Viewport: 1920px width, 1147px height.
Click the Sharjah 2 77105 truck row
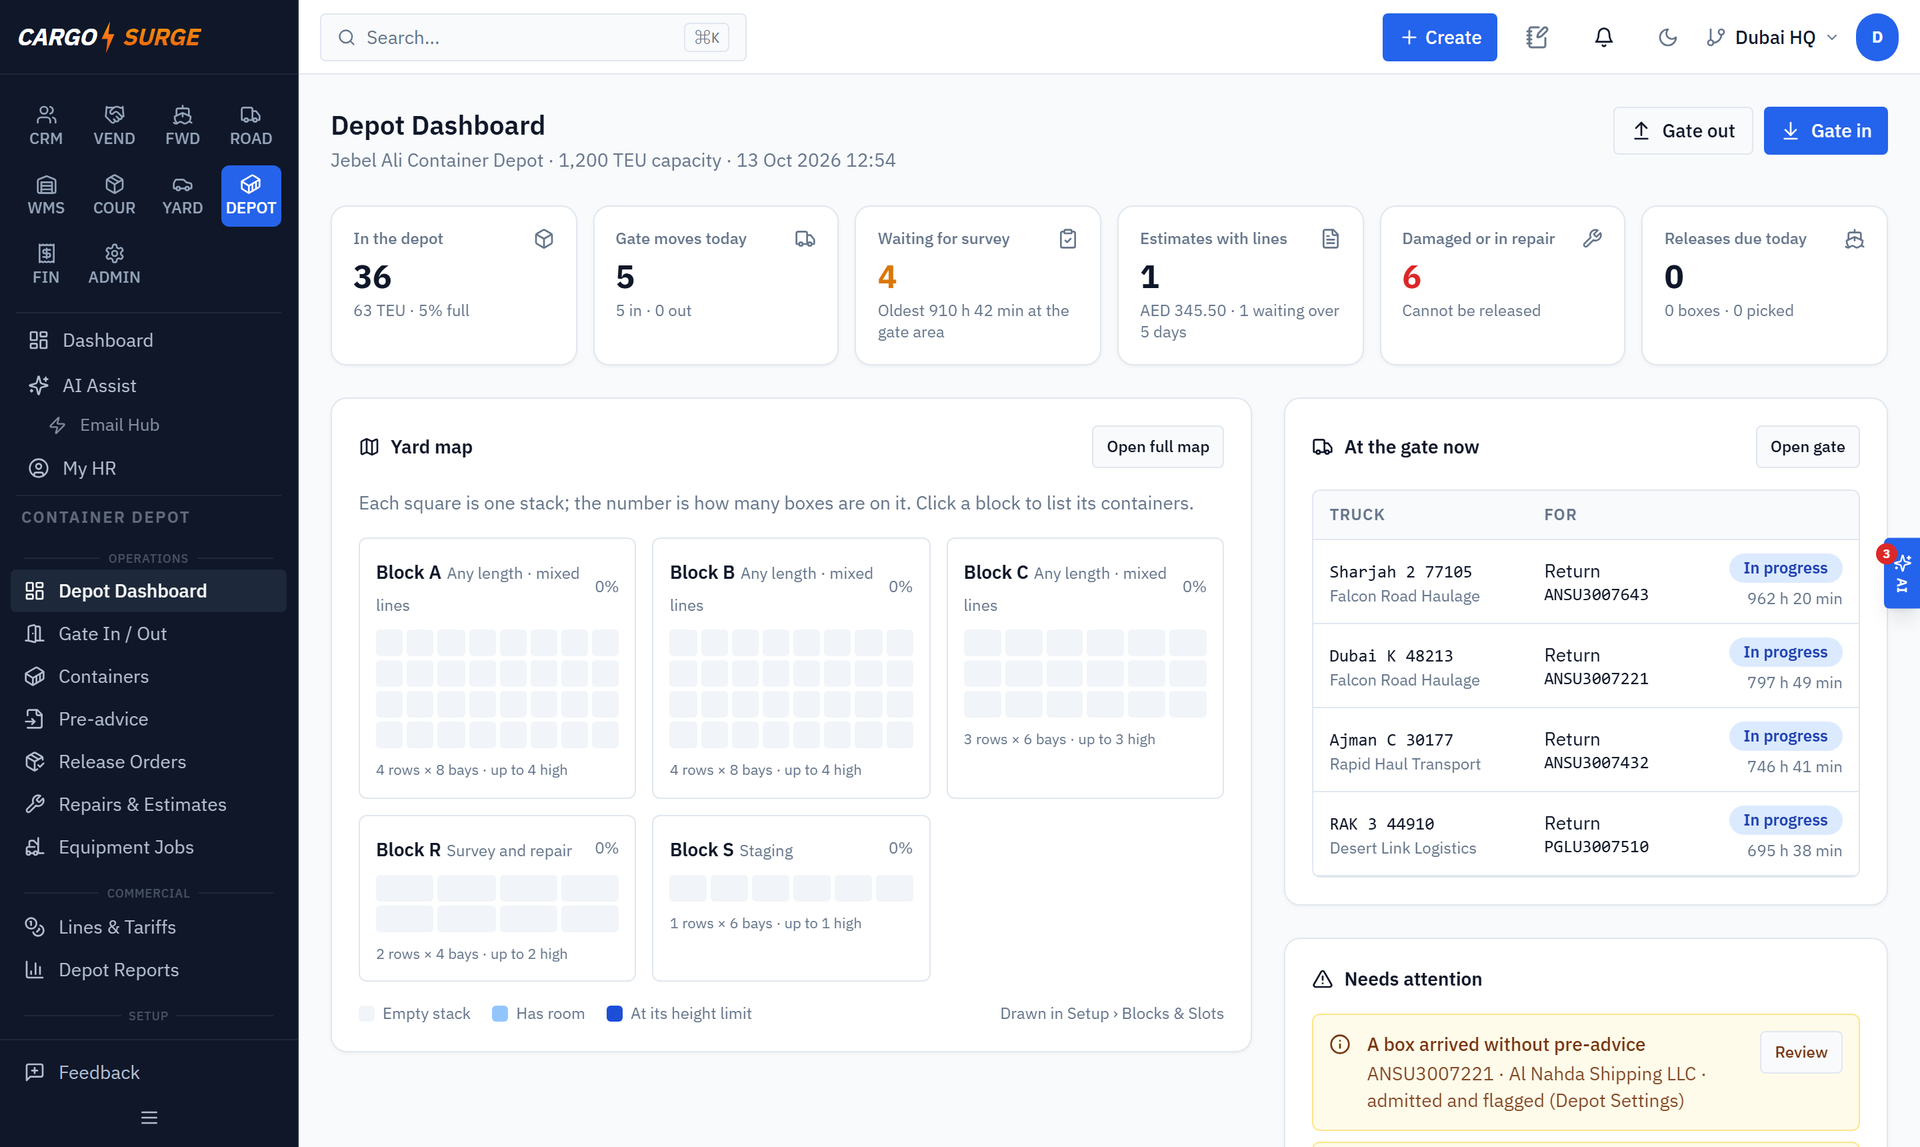coord(1585,583)
